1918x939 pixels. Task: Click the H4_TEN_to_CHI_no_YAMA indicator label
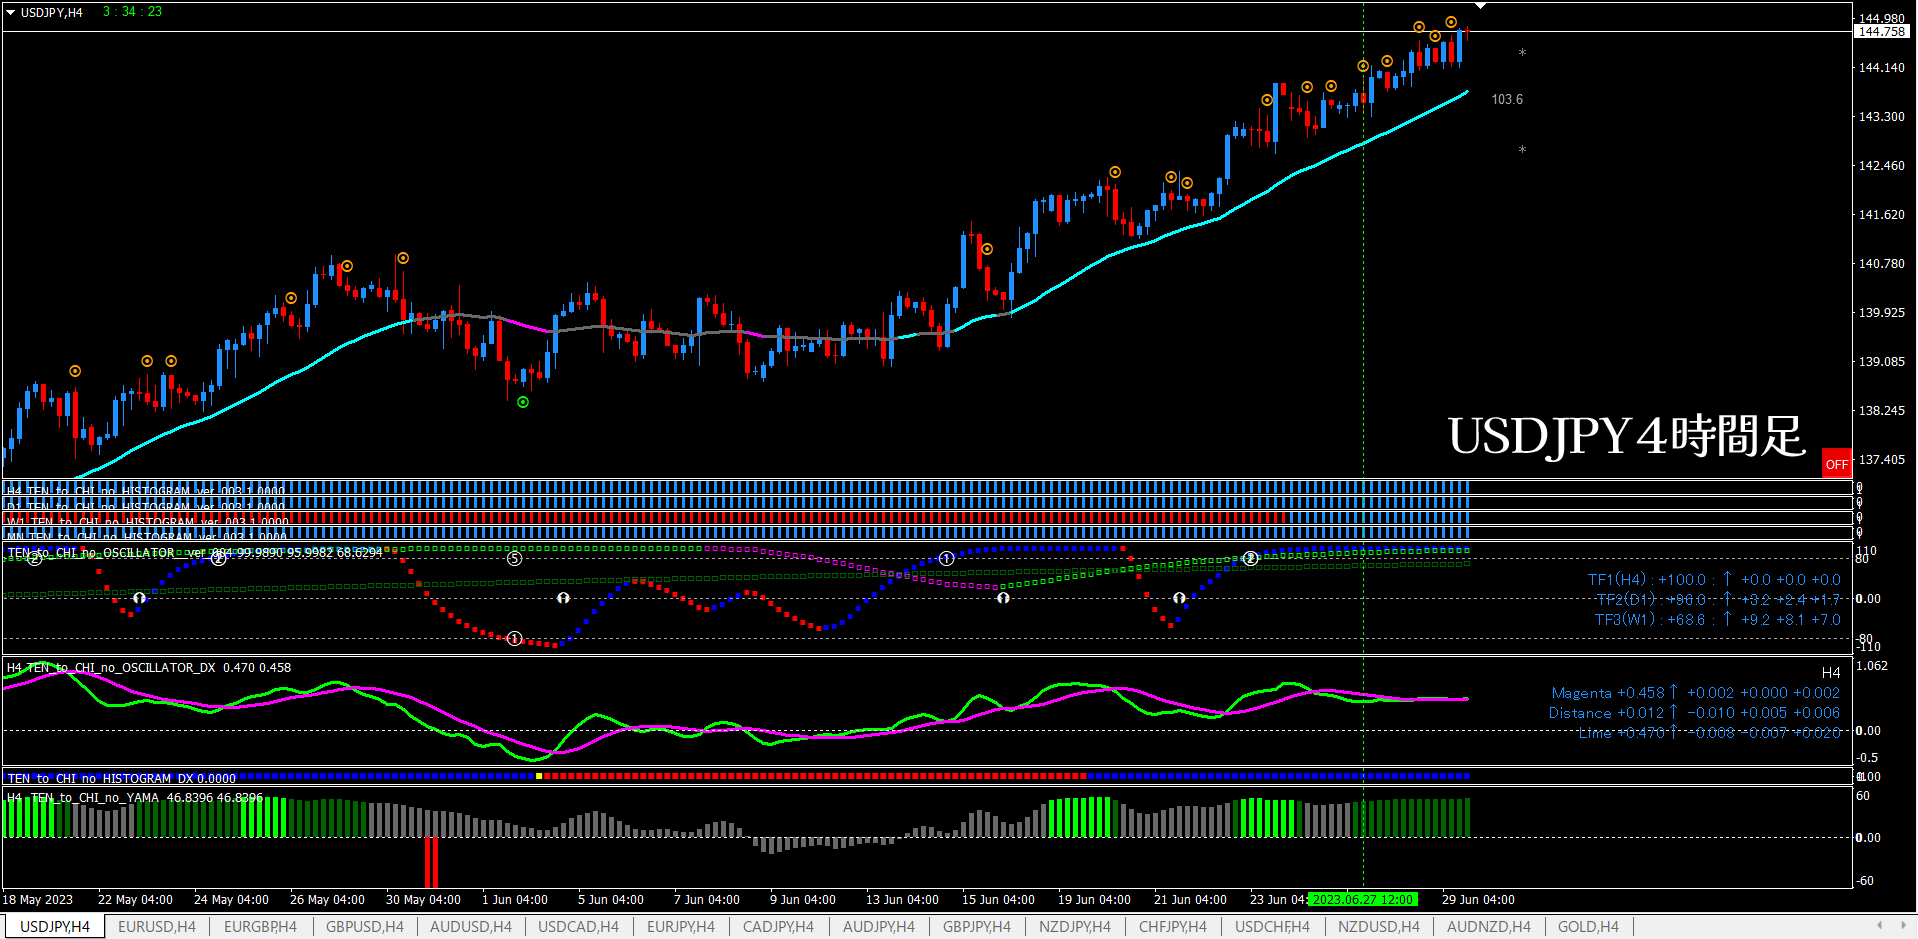tap(135, 797)
